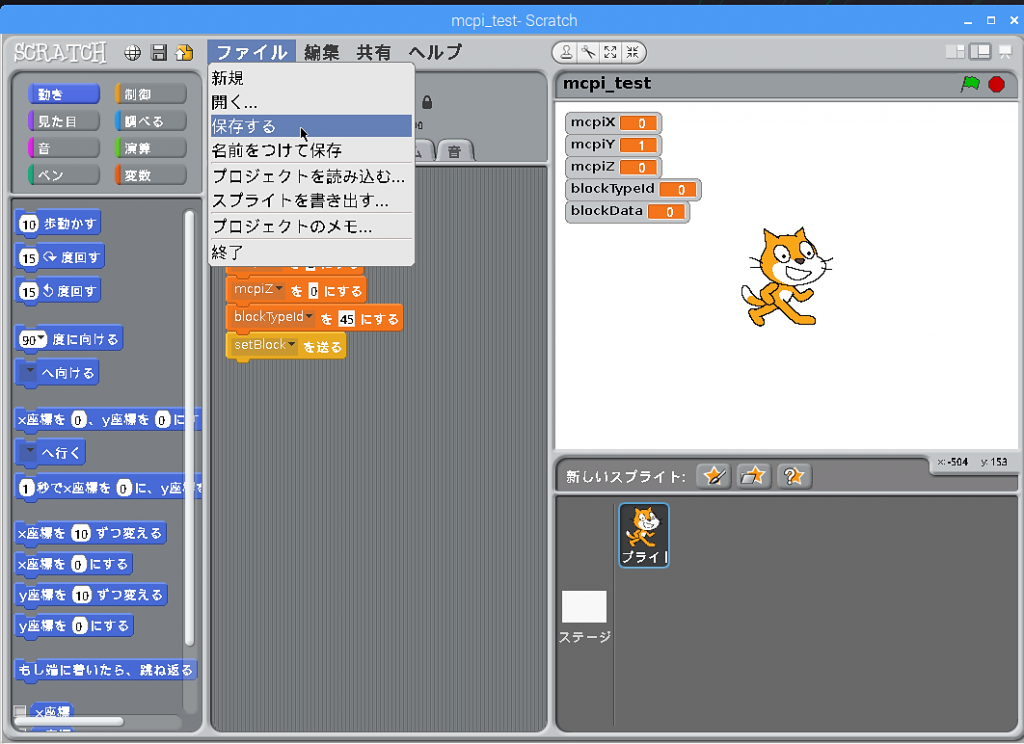The image size is (1024, 744).
Task: Click the y座標を 0 にする block
Action: [74, 626]
